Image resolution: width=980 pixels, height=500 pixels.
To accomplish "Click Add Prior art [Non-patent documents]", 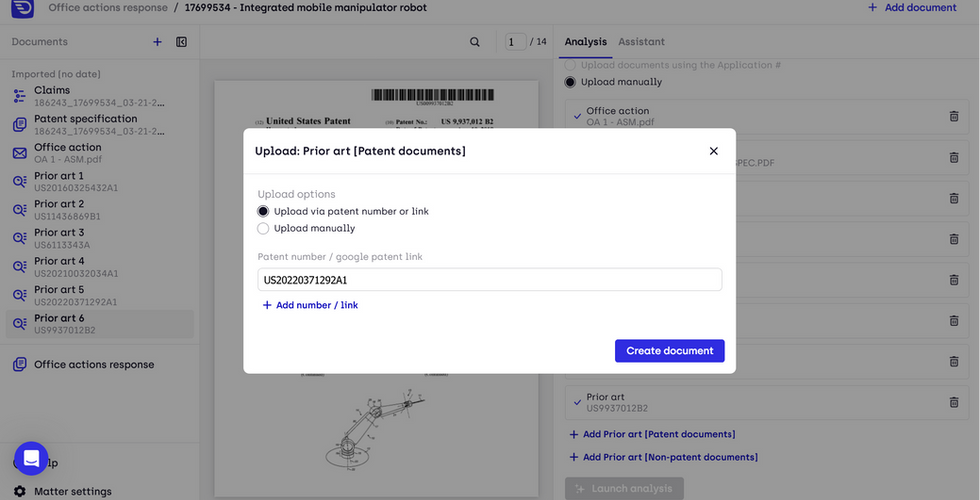I will tap(663, 457).
